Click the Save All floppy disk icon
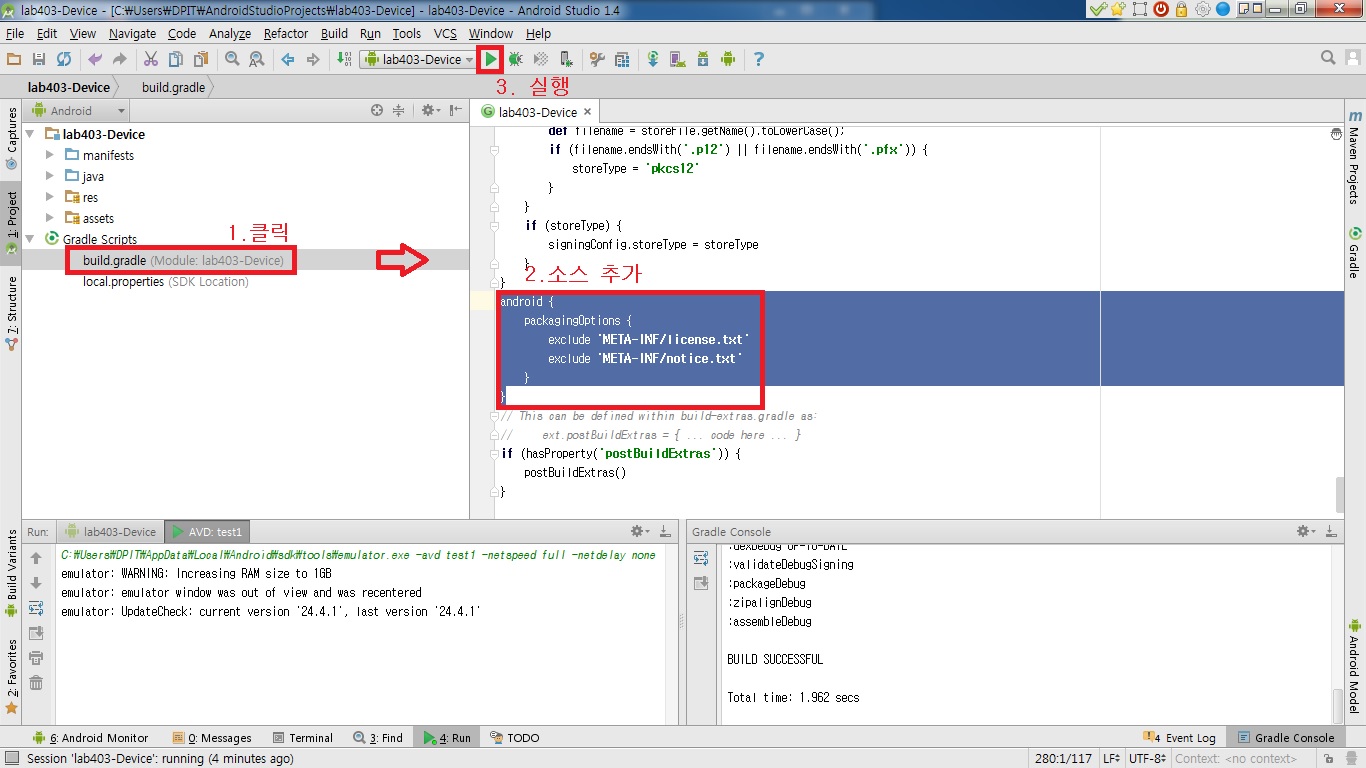1366x768 pixels. click(x=38, y=60)
